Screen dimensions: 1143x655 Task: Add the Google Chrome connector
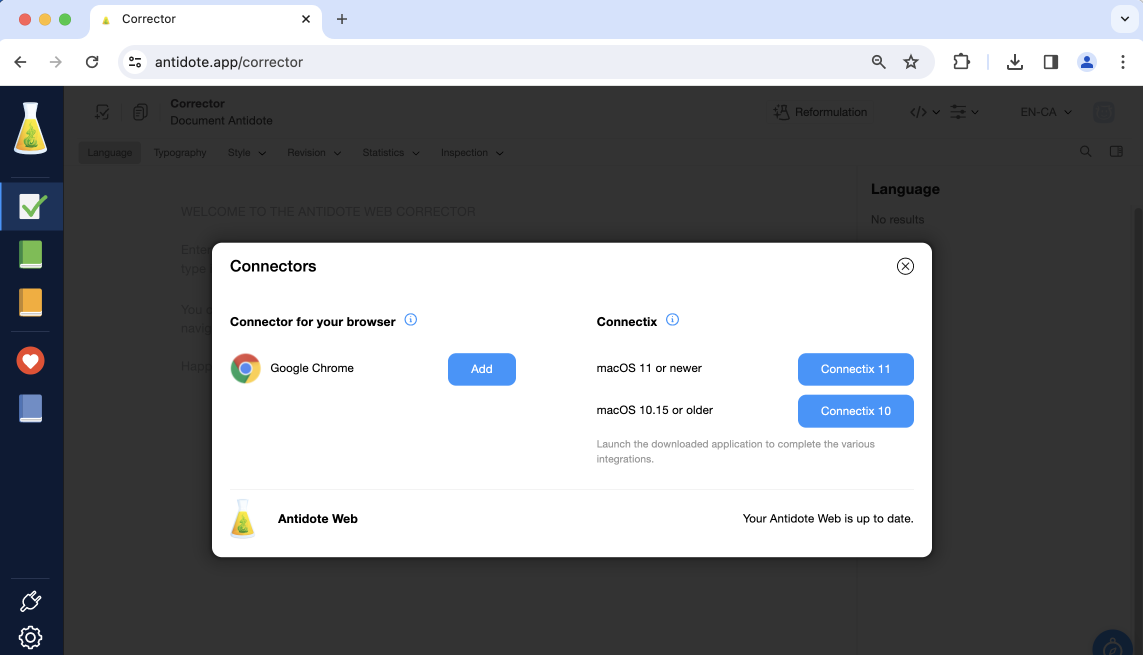[481, 369]
